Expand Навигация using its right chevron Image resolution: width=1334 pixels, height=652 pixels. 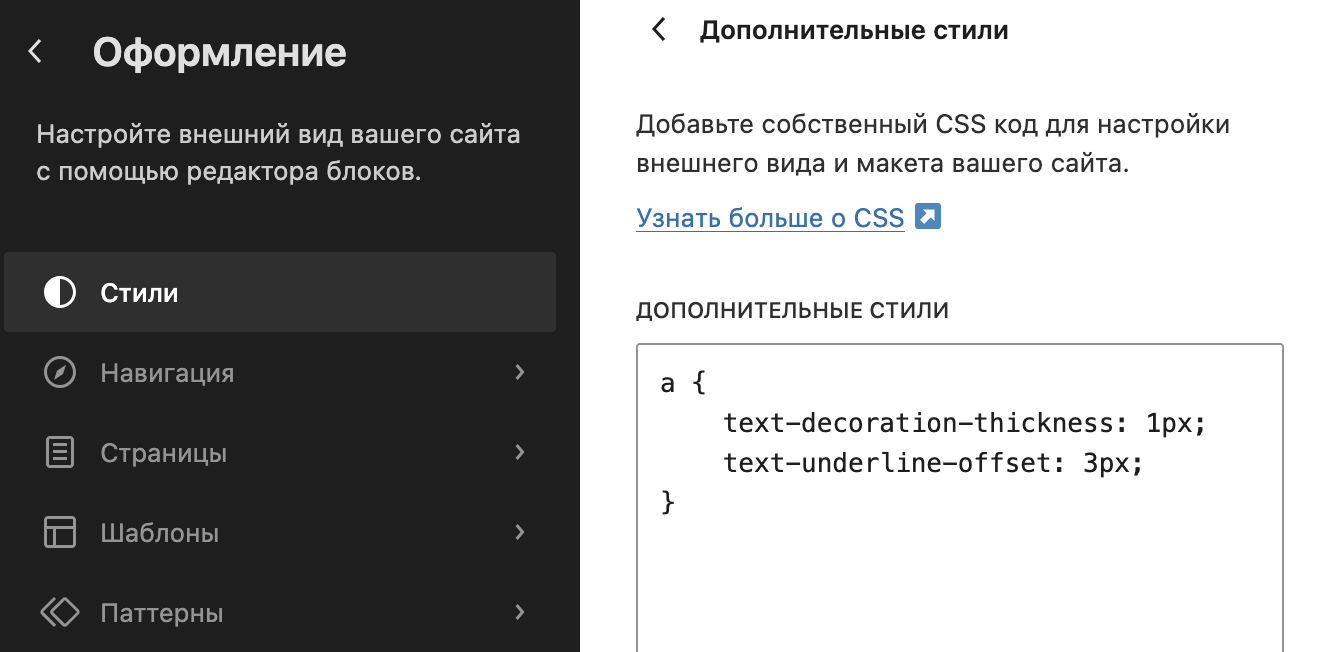tap(519, 372)
